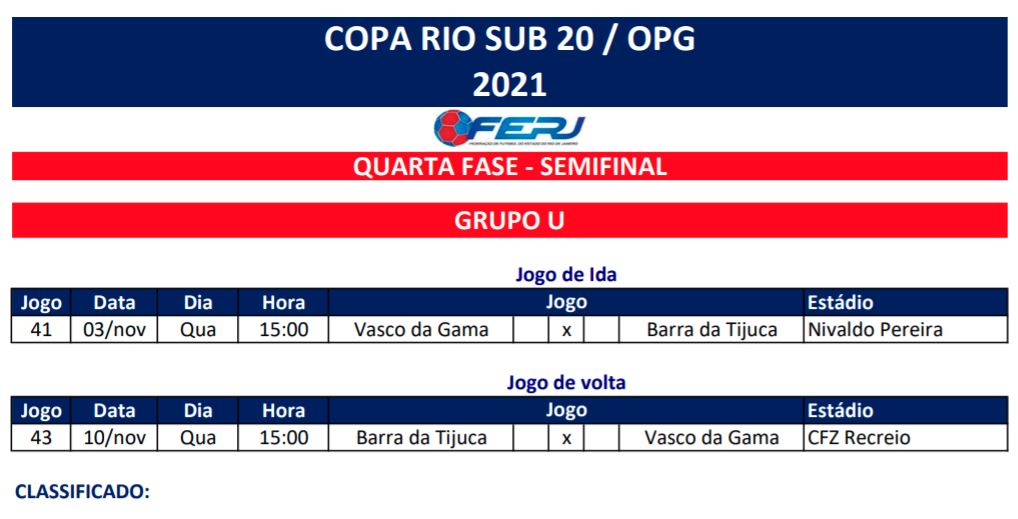The height and width of the screenshot is (519, 1018).
Task: Click the CLASSIFICADO label
Action: coord(82,491)
